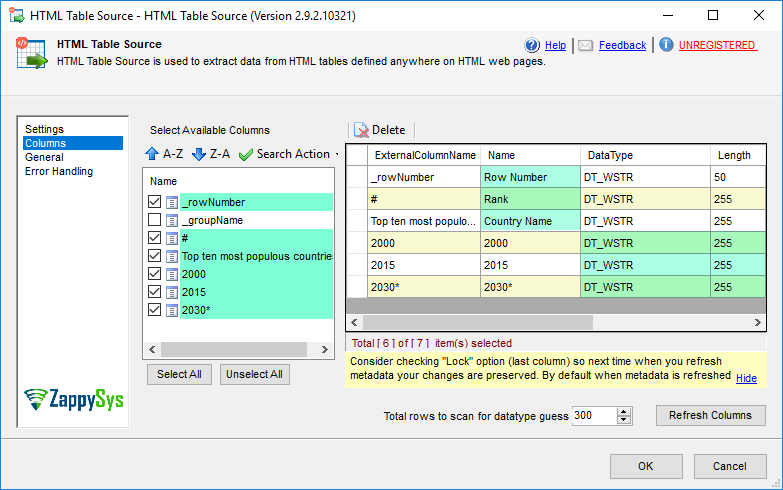783x490 pixels.
Task: Open the General tab in sidebar
Action: pyautogui.click(x=44, y=157)
